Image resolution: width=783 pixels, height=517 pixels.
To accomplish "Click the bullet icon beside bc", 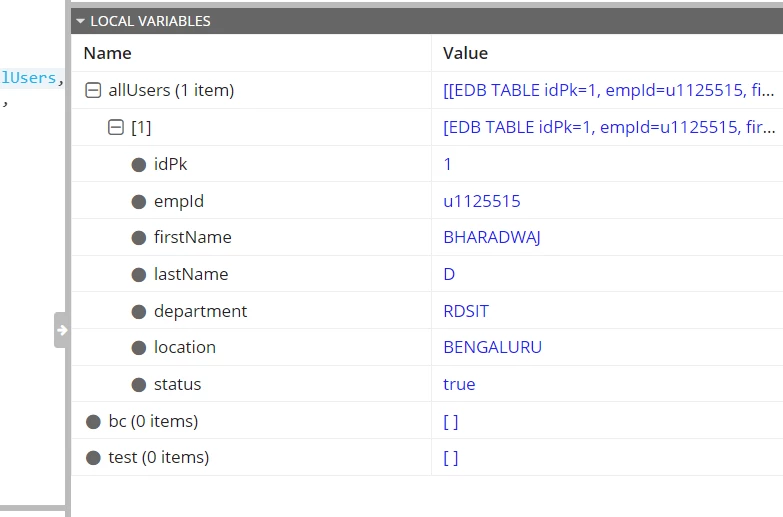I will 93,422.
